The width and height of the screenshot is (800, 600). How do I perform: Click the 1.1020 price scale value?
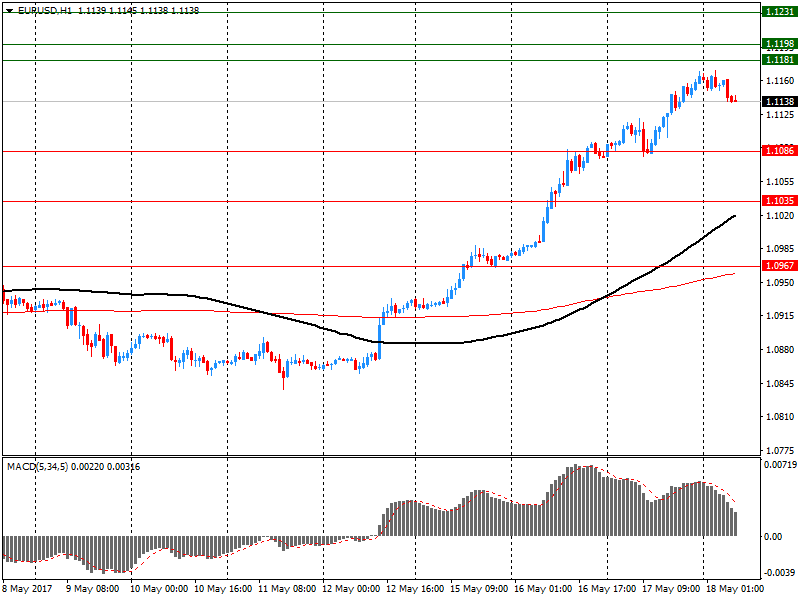[780, 215]
